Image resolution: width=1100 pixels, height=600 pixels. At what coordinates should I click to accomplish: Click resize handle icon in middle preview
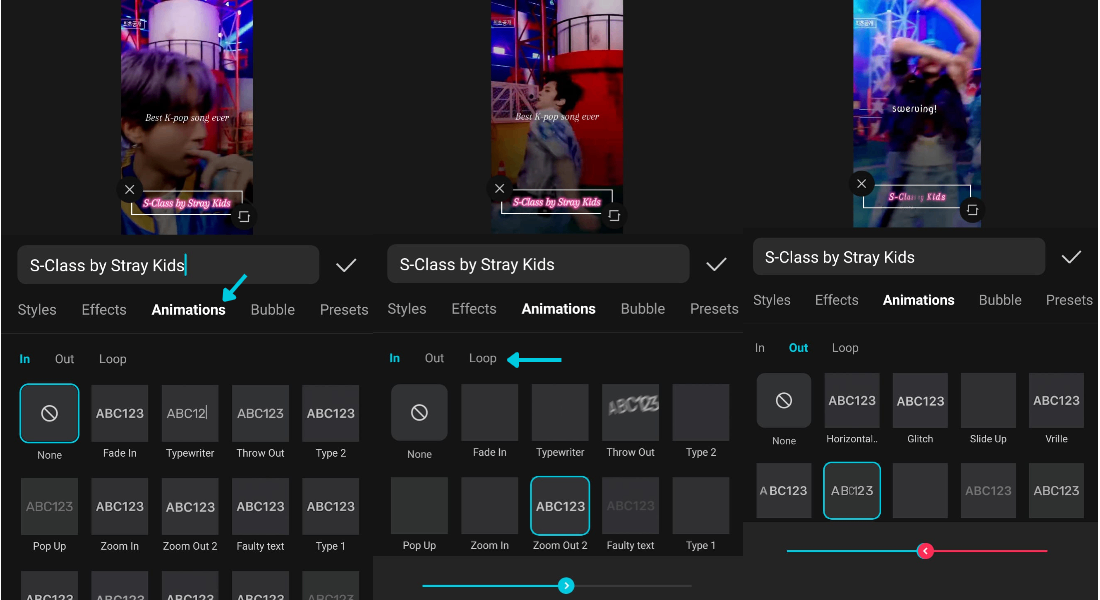tap(614, 215)
